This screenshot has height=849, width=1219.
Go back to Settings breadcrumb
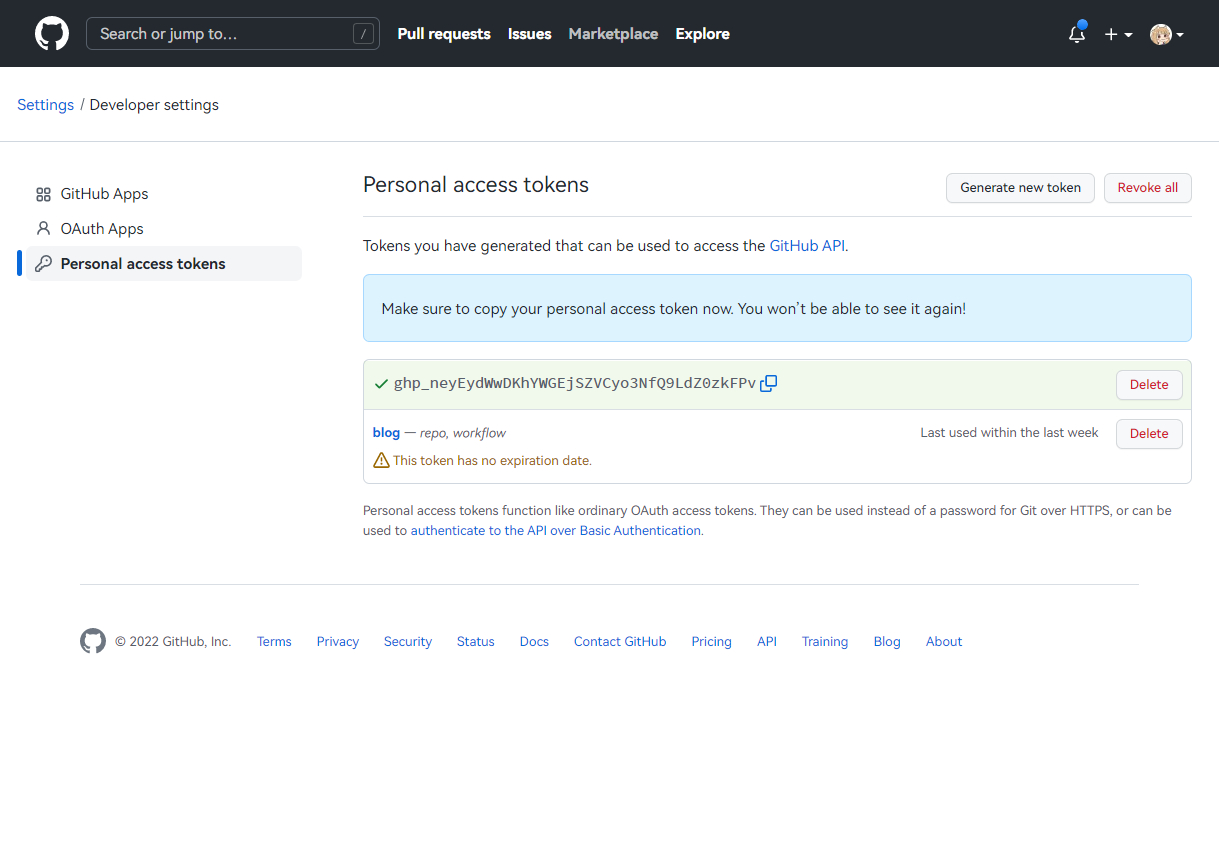tap(46, 105)
